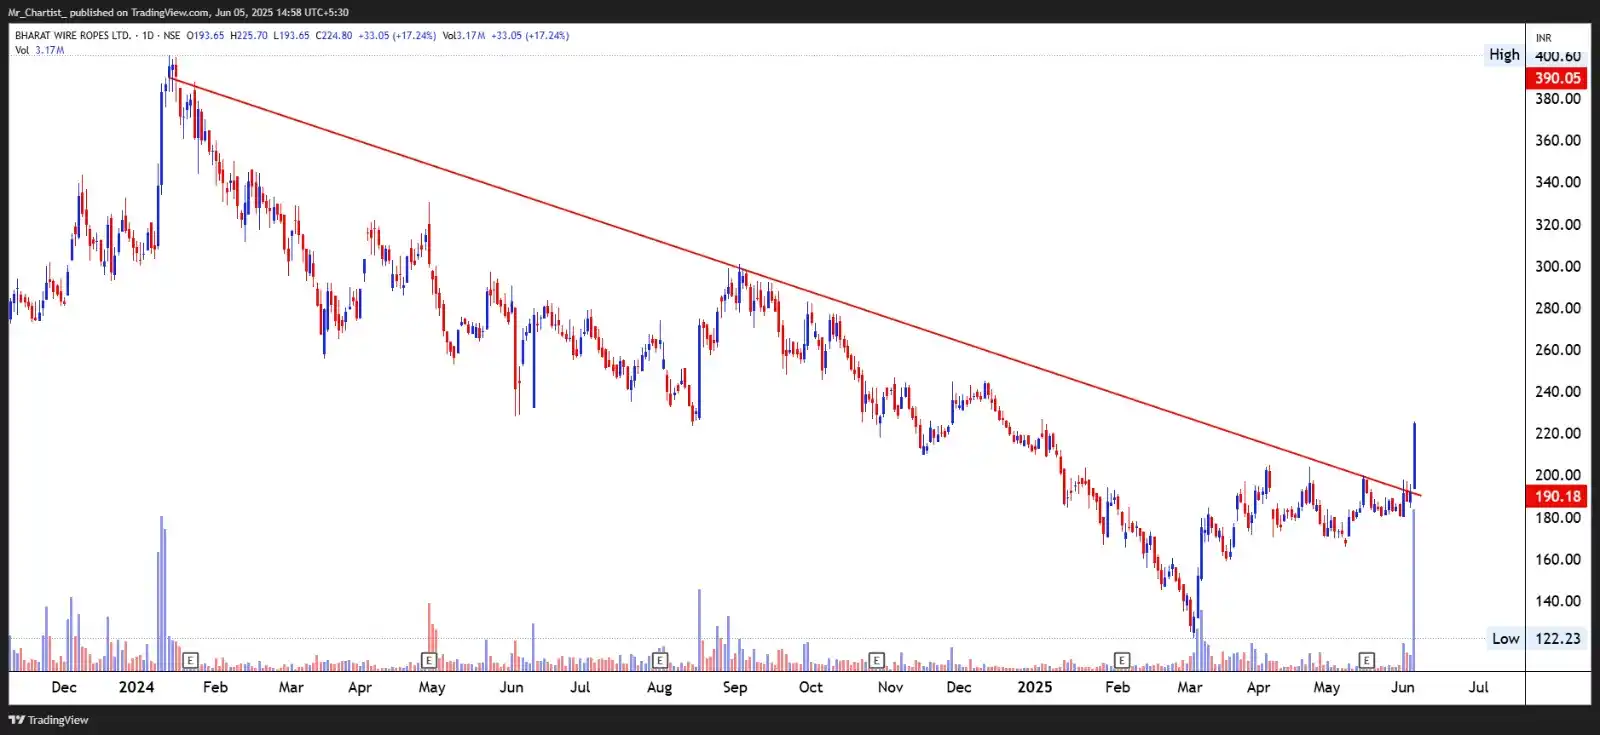The height and width of the screenshot is (735, 1600).
Task: Click the red 190.18 price label
Action: (1557, 496)
